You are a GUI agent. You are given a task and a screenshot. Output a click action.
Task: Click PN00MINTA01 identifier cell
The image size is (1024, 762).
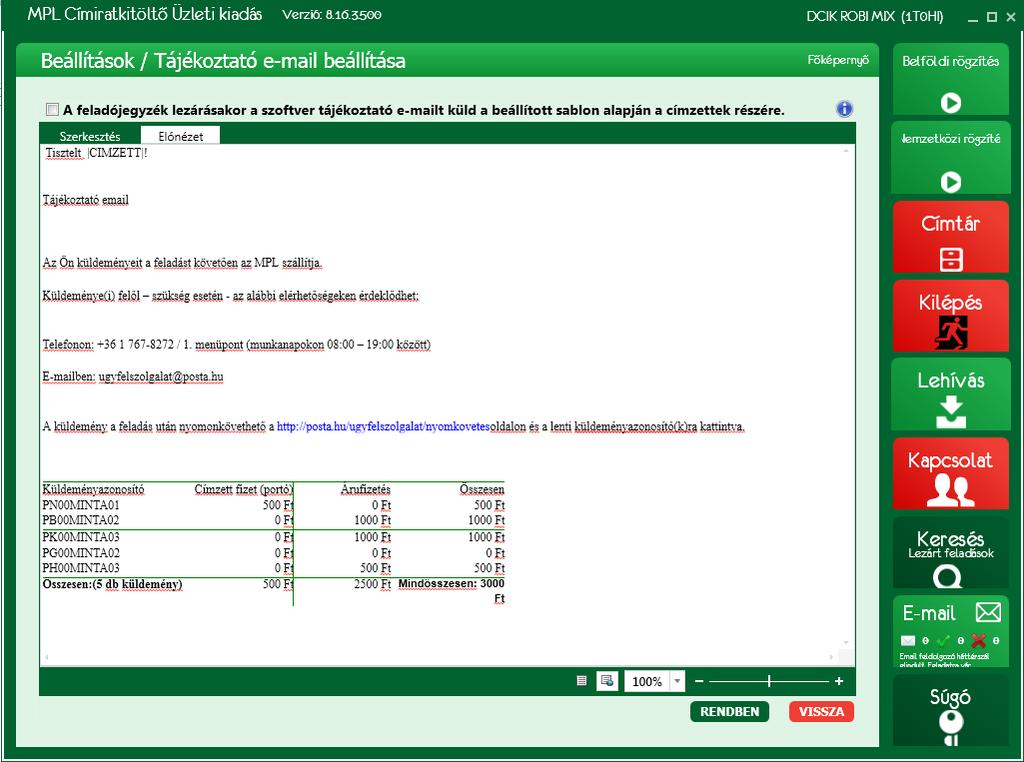tap(81, 505)
